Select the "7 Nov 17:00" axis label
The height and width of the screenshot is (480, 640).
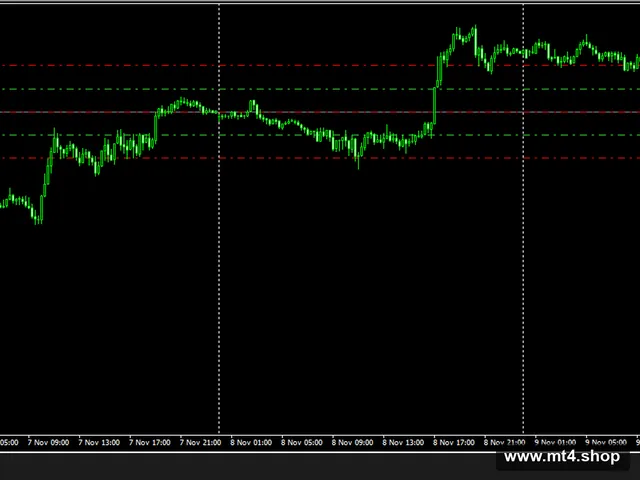click(150, 442)
